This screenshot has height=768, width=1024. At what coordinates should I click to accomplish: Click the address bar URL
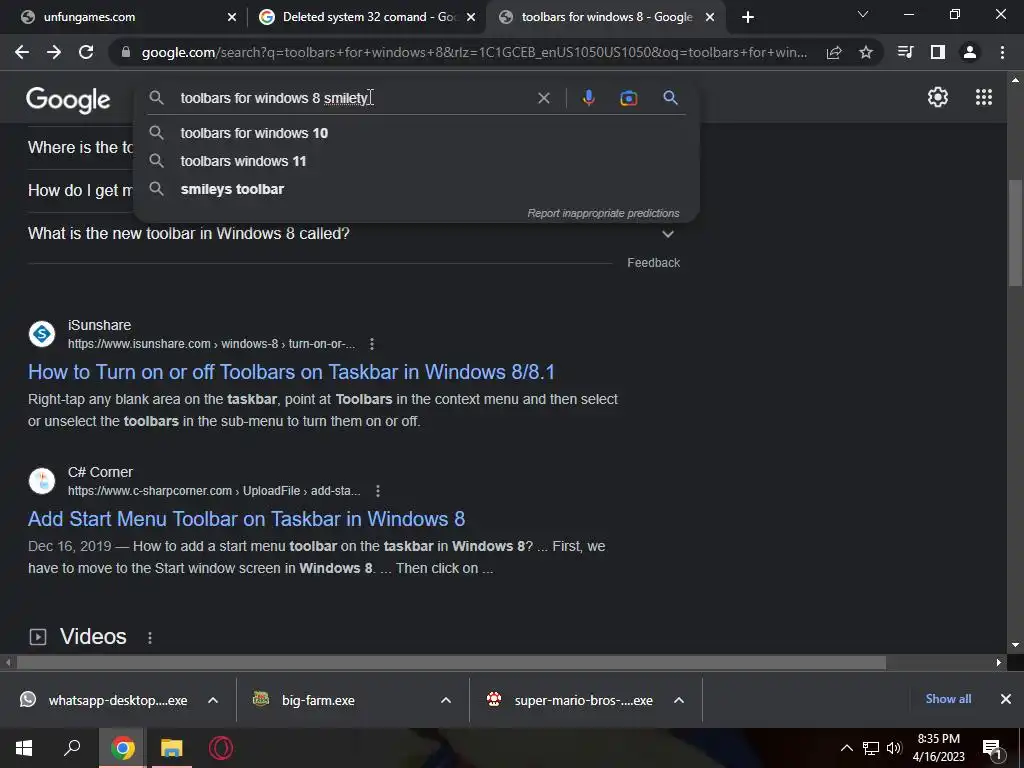click(474, 52)
